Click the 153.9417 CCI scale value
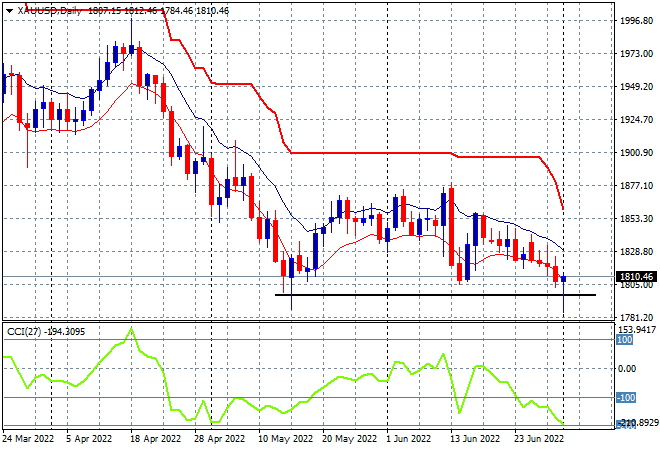 click(x=638, y=330)
